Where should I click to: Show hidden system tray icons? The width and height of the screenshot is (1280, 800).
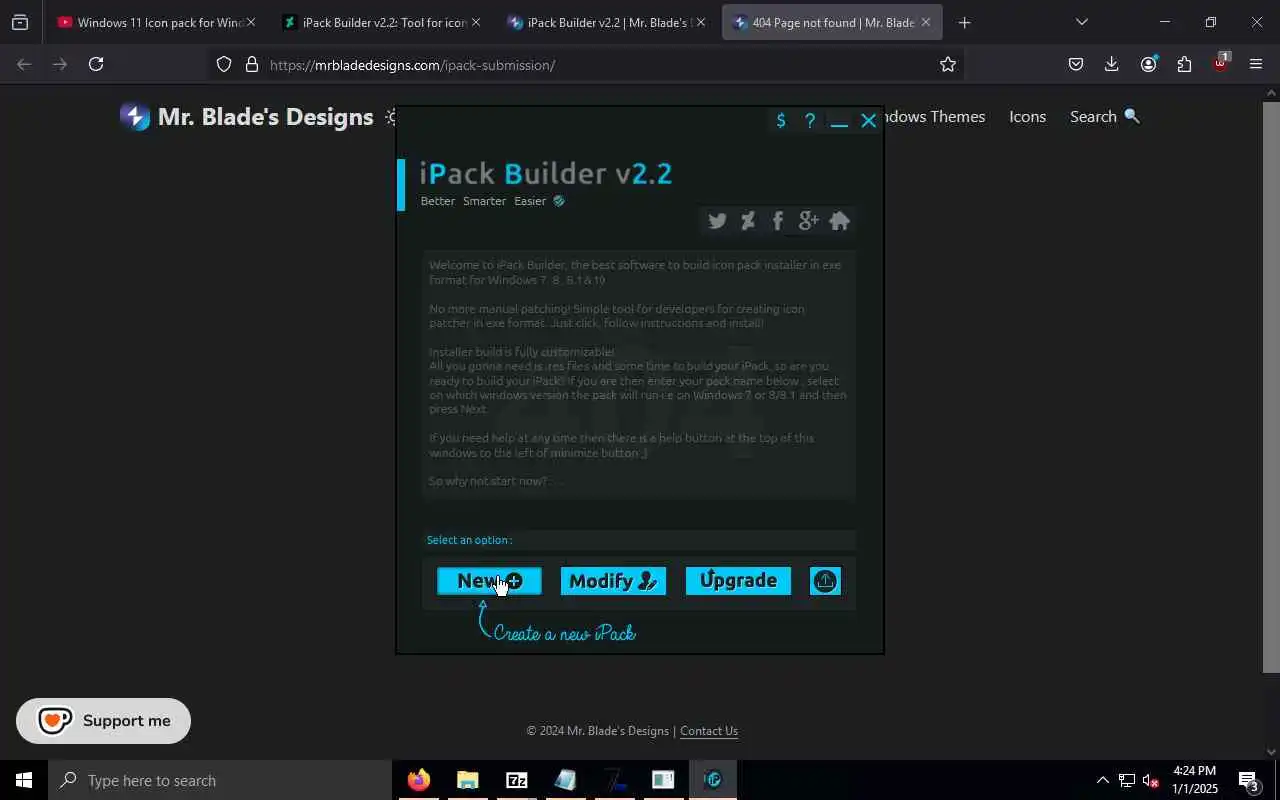[1102, 780]
